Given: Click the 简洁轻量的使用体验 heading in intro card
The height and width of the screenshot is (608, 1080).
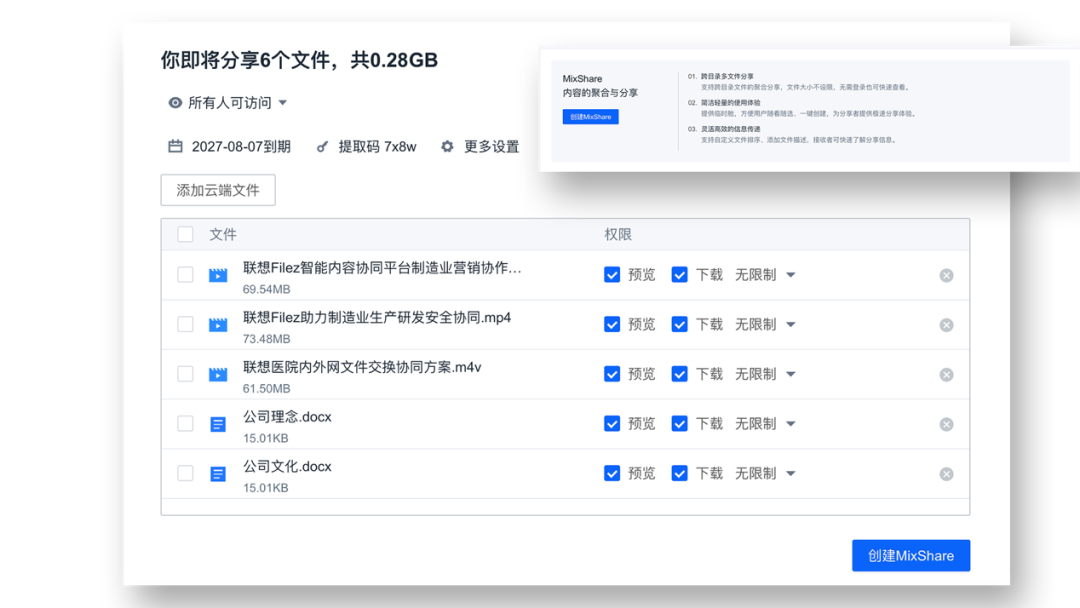Looking at the screenshot, I should (731, 103).
